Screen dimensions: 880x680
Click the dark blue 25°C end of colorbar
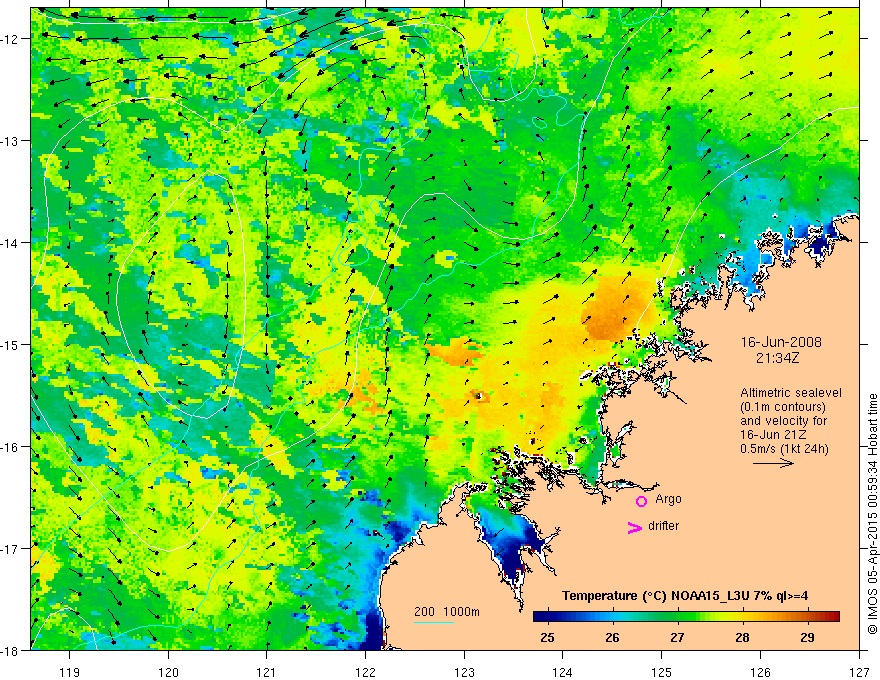click(540, 617)
